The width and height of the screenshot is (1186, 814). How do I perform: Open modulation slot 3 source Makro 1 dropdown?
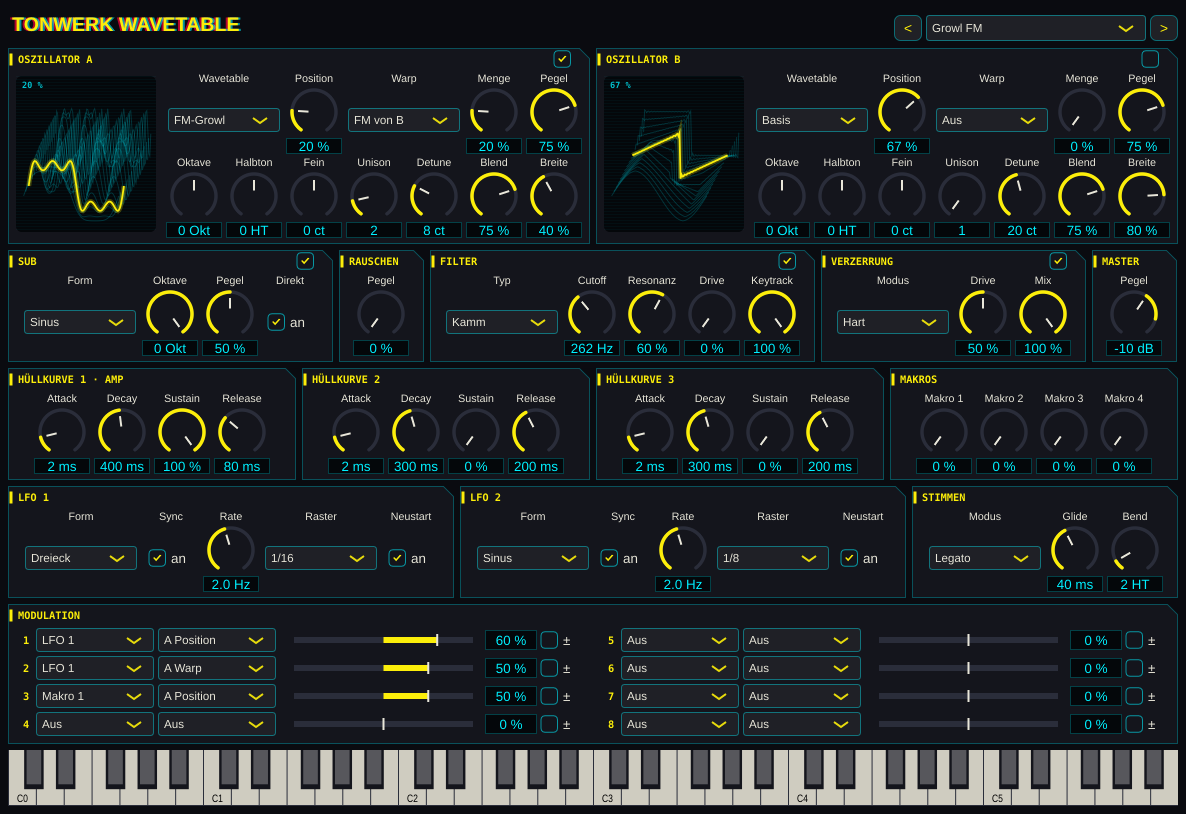pos(95,696)
